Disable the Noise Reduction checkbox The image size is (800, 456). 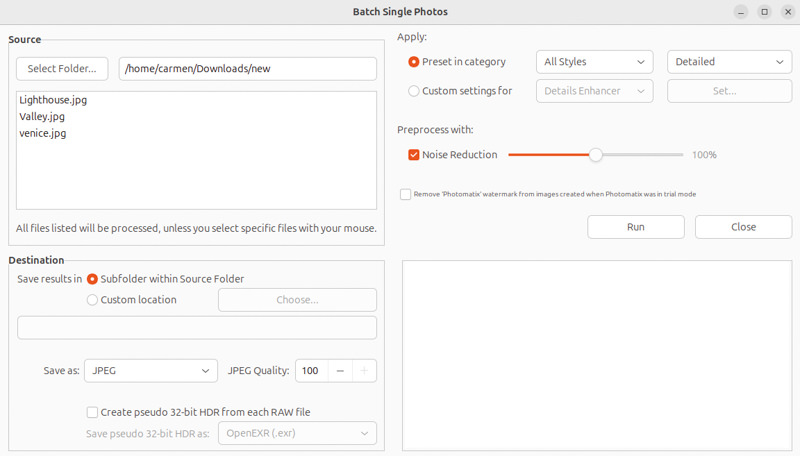(414, 155)
